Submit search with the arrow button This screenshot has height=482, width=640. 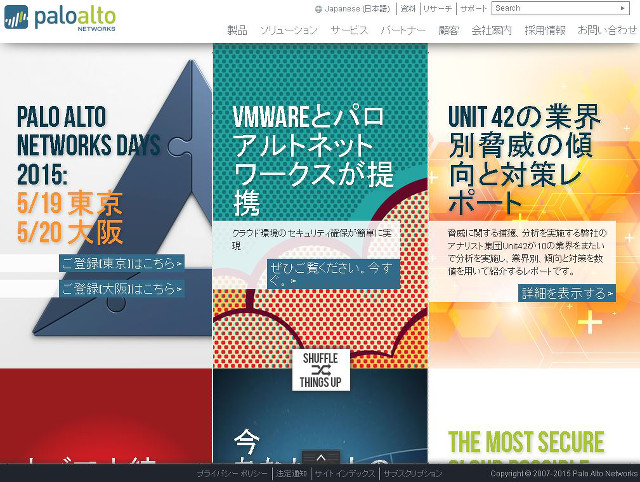click(623, 8)
